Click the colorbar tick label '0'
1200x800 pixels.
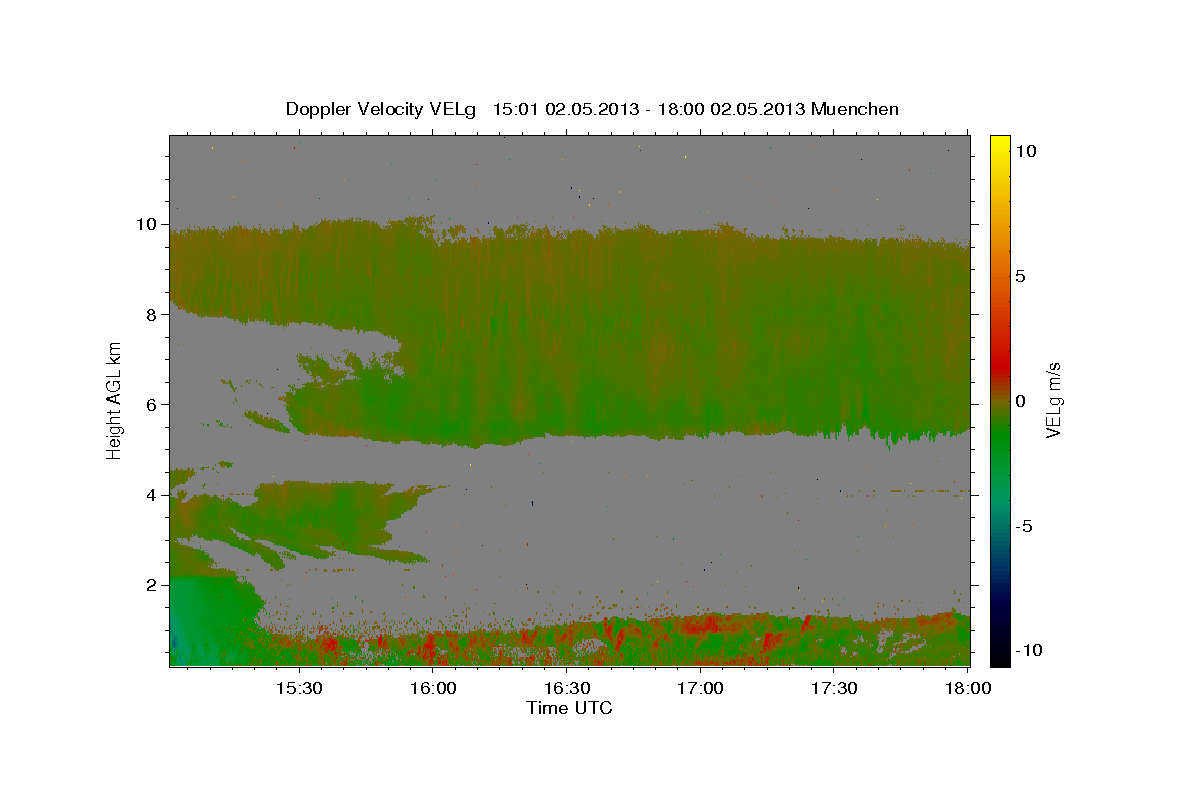[1020, 401]
